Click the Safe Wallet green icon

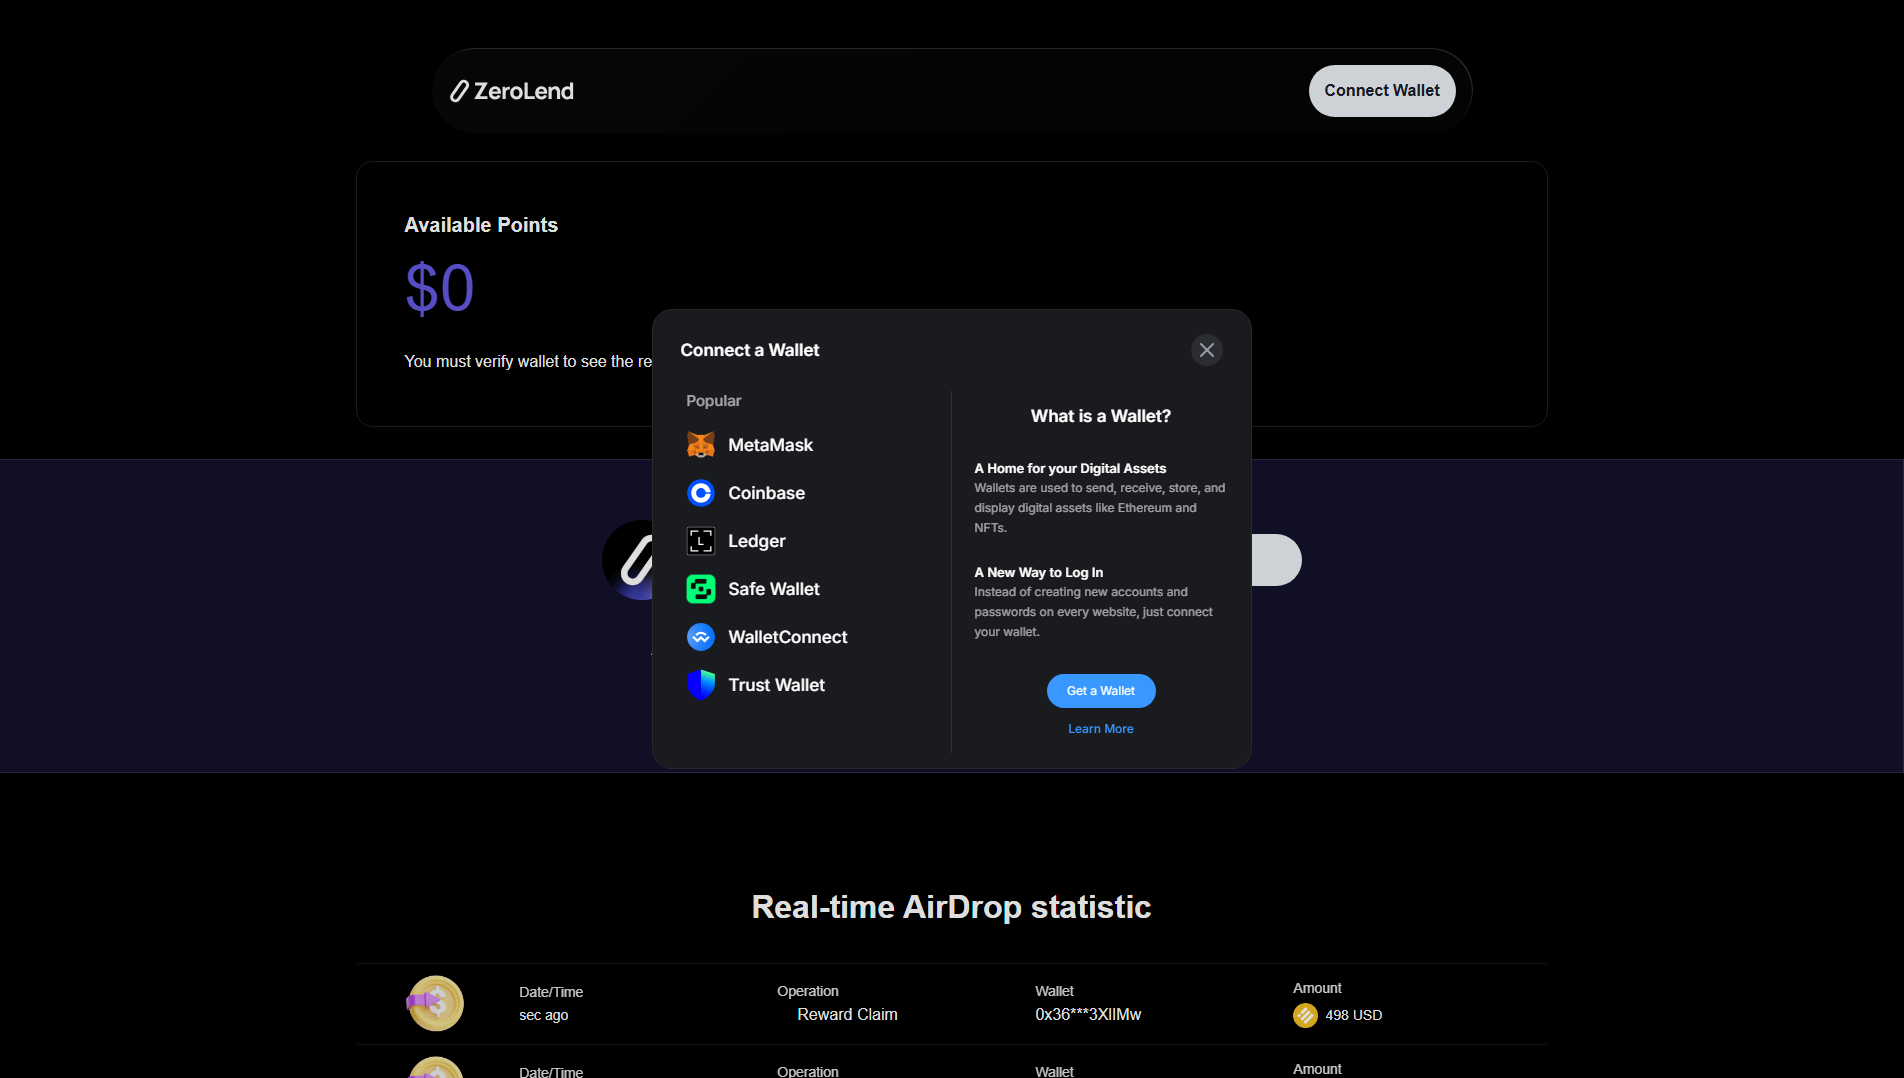pos(701,589)
